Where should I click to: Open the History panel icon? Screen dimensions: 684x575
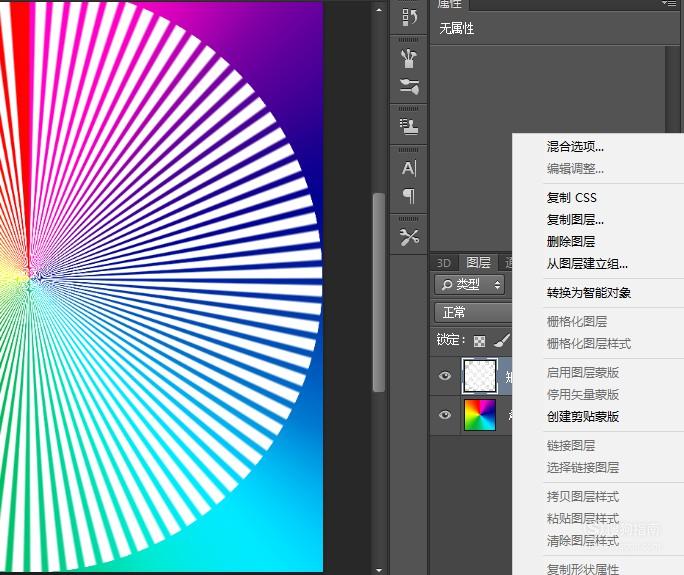409,17
